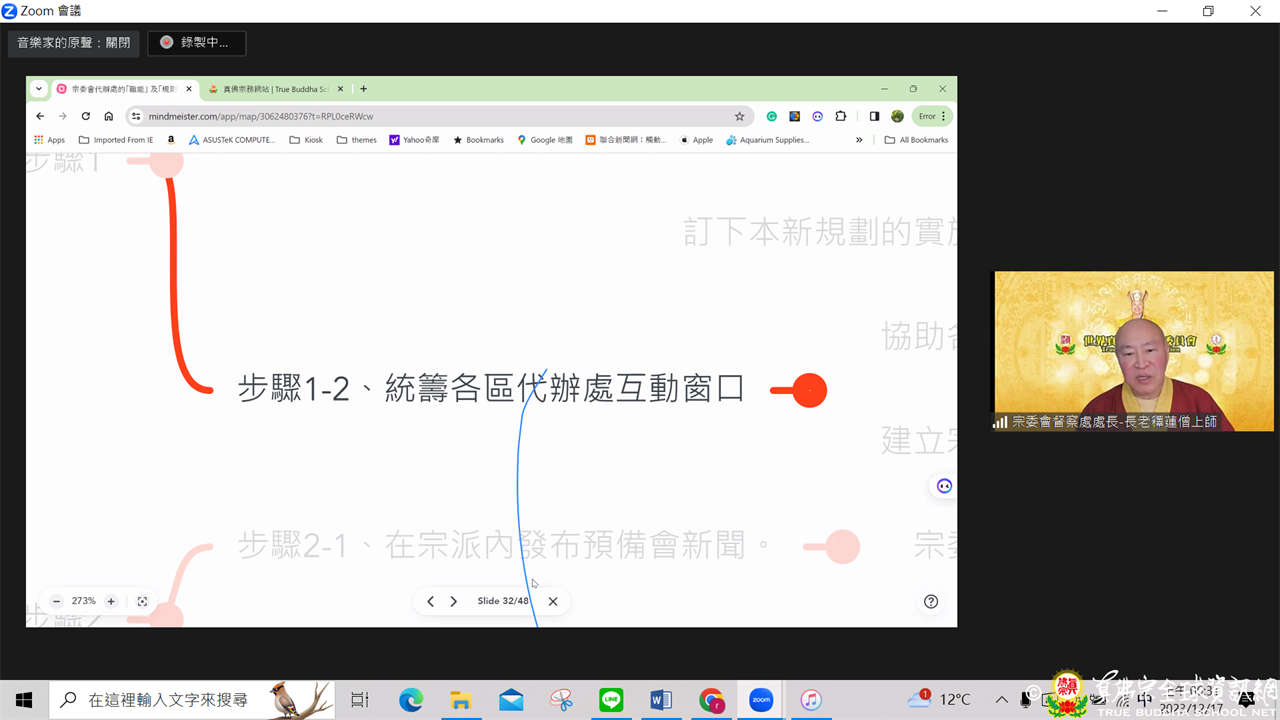The image size is (1280, 720).
Task: Toggle the browser side panel
Action: [874, 116]
